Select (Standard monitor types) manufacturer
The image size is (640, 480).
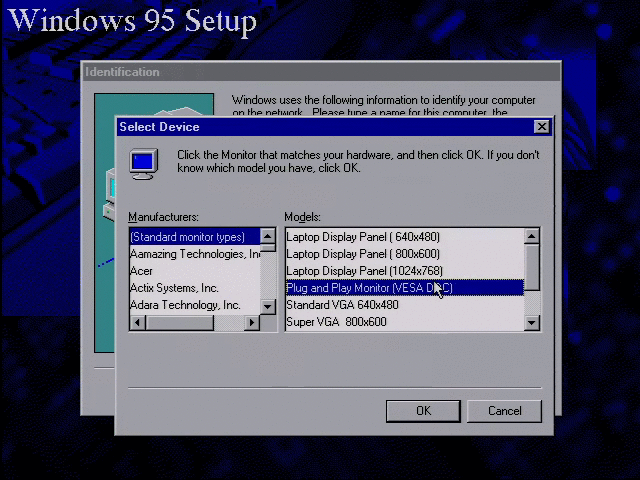coord(195,237)
